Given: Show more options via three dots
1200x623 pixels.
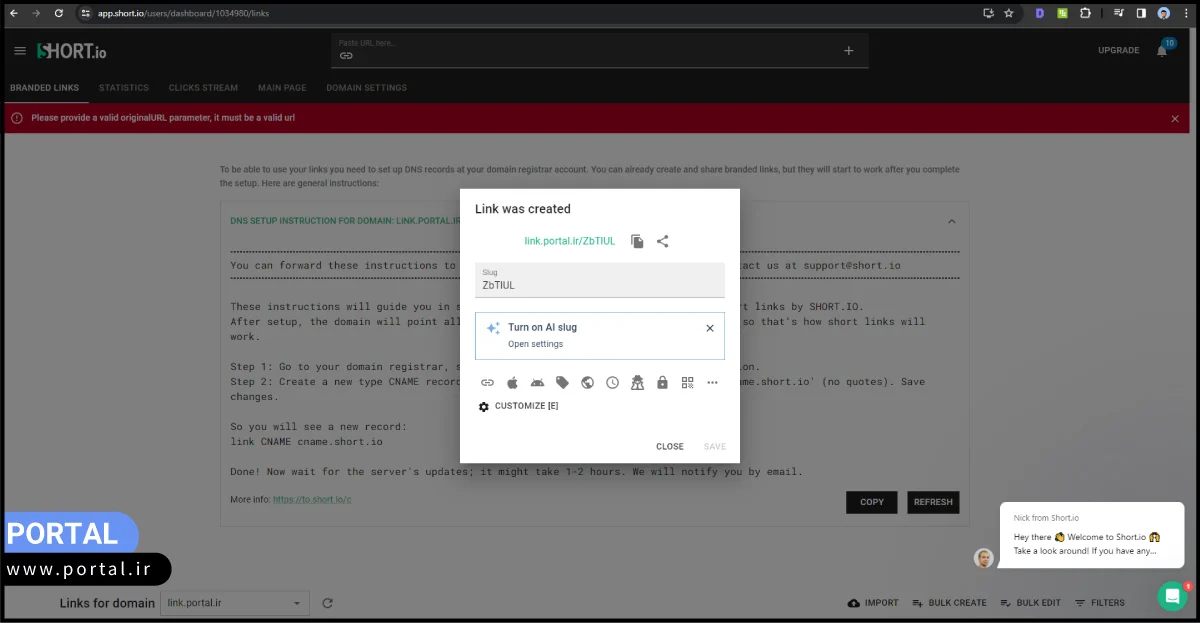Looking at the screenshot, I should coord(712,383).
